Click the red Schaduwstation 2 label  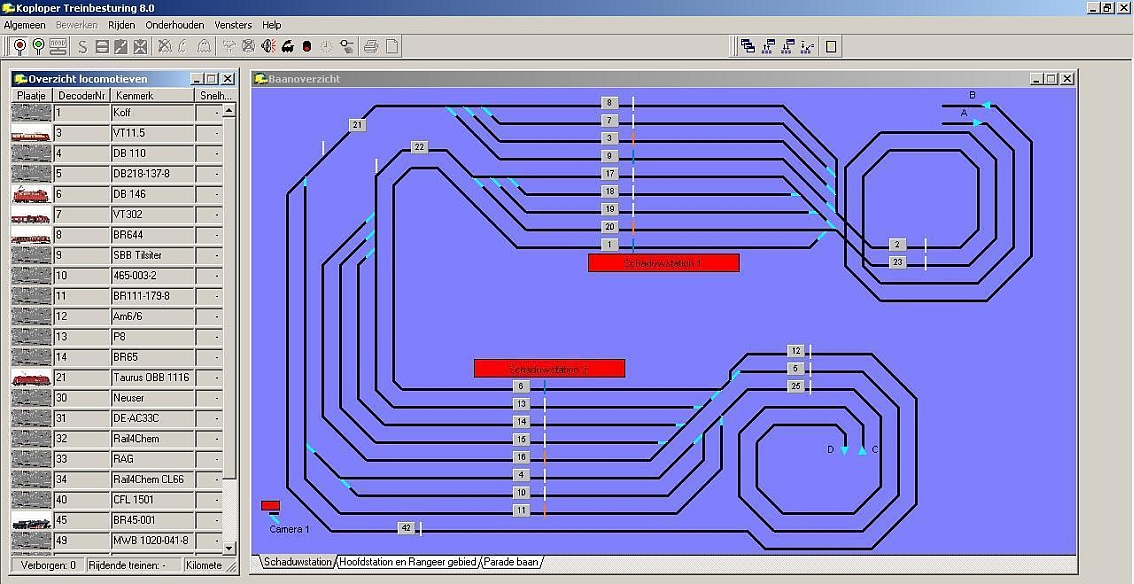(x=550, y=369)
